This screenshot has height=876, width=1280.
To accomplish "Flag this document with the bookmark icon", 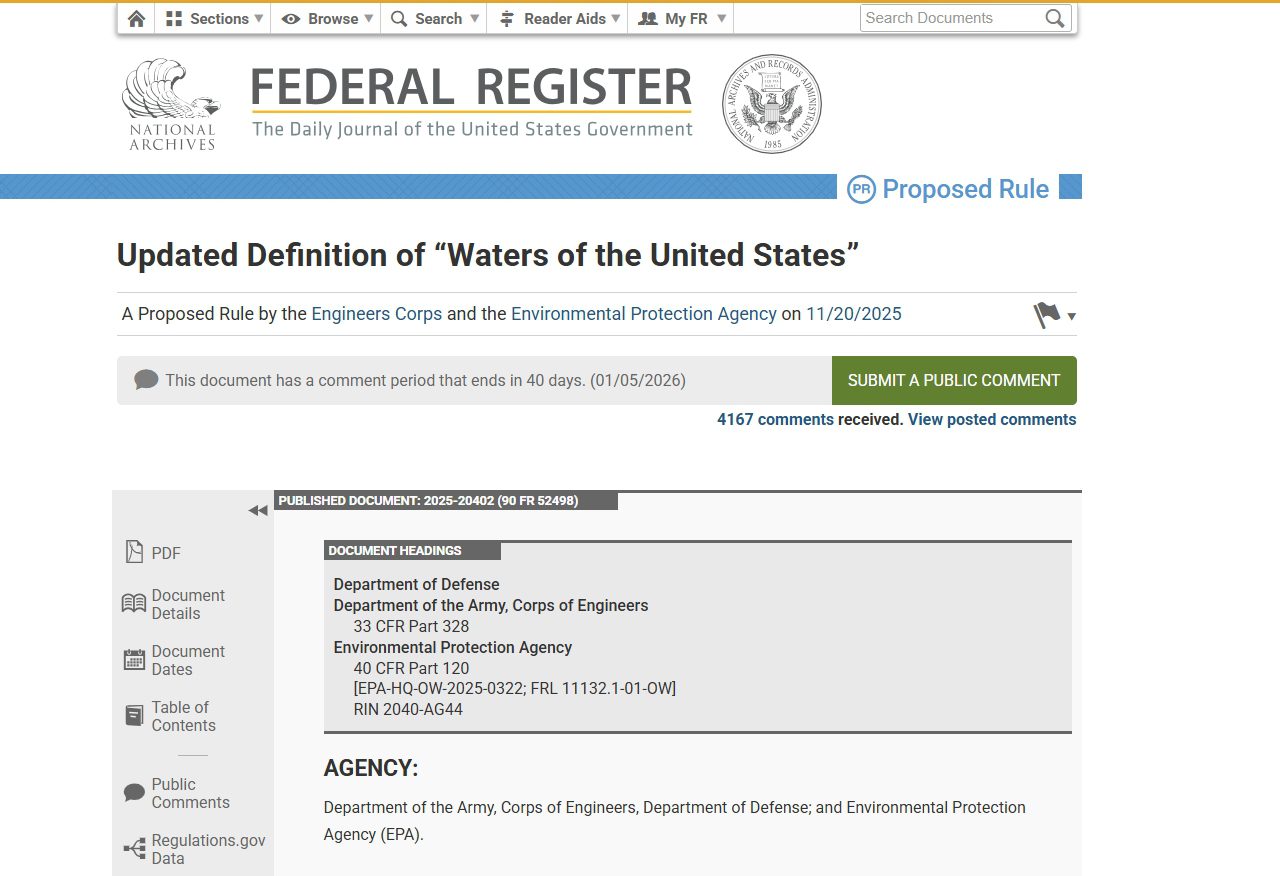I will coord(1046,313).
